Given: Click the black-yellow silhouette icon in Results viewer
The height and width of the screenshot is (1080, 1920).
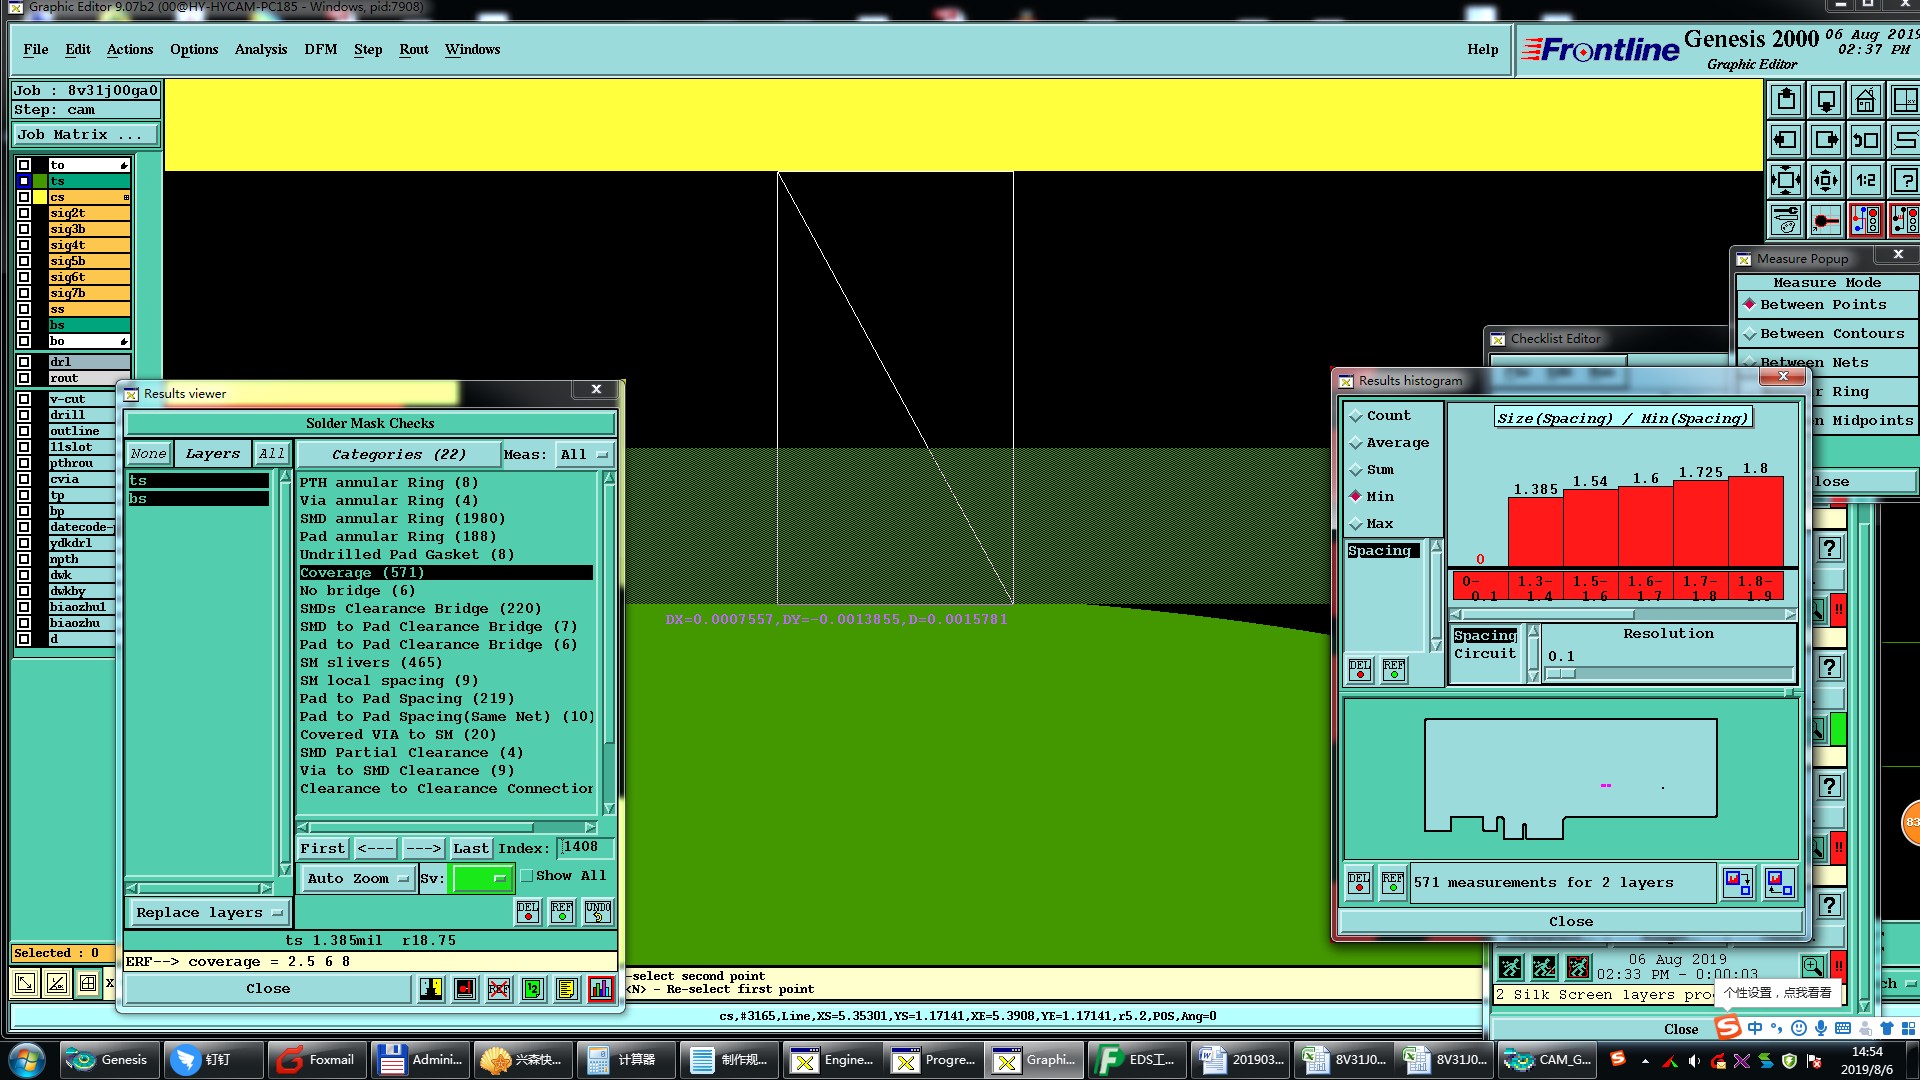Looking at the screenshot, I should point(431,989).
